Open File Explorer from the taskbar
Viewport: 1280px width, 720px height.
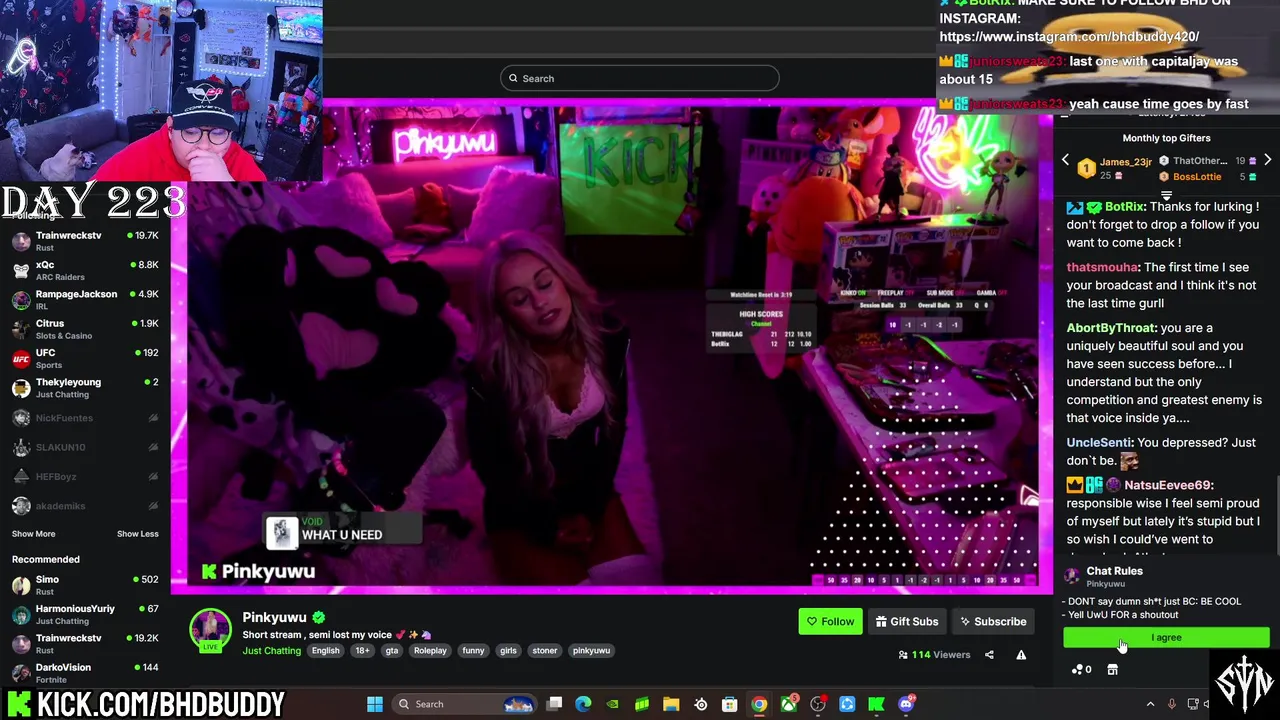point(671,704)
